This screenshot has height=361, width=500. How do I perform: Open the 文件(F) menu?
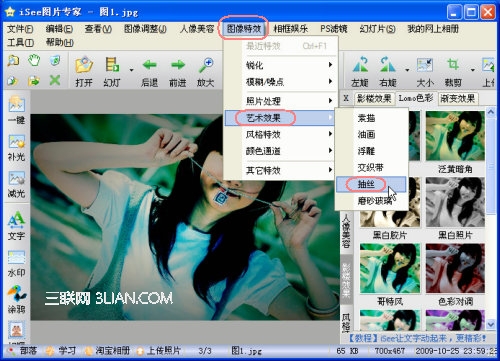pyautogui.click(x=20, y=29)
